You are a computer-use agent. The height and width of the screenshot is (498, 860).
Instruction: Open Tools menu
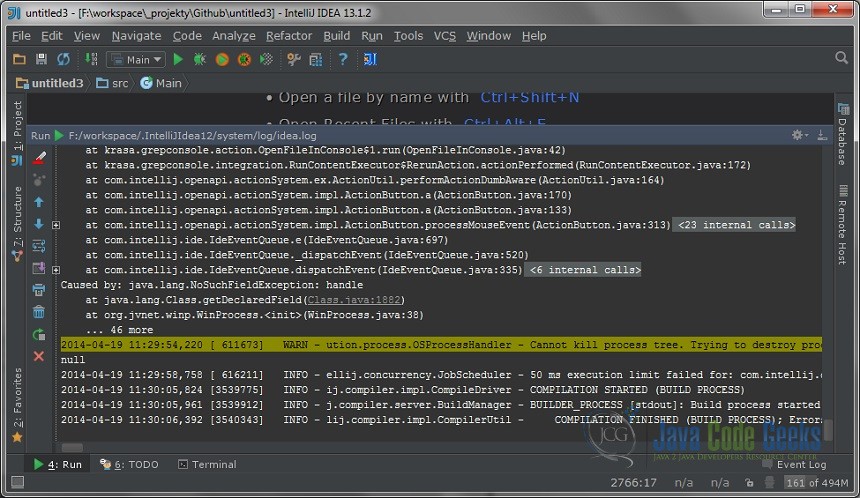(x=408, y=36)
